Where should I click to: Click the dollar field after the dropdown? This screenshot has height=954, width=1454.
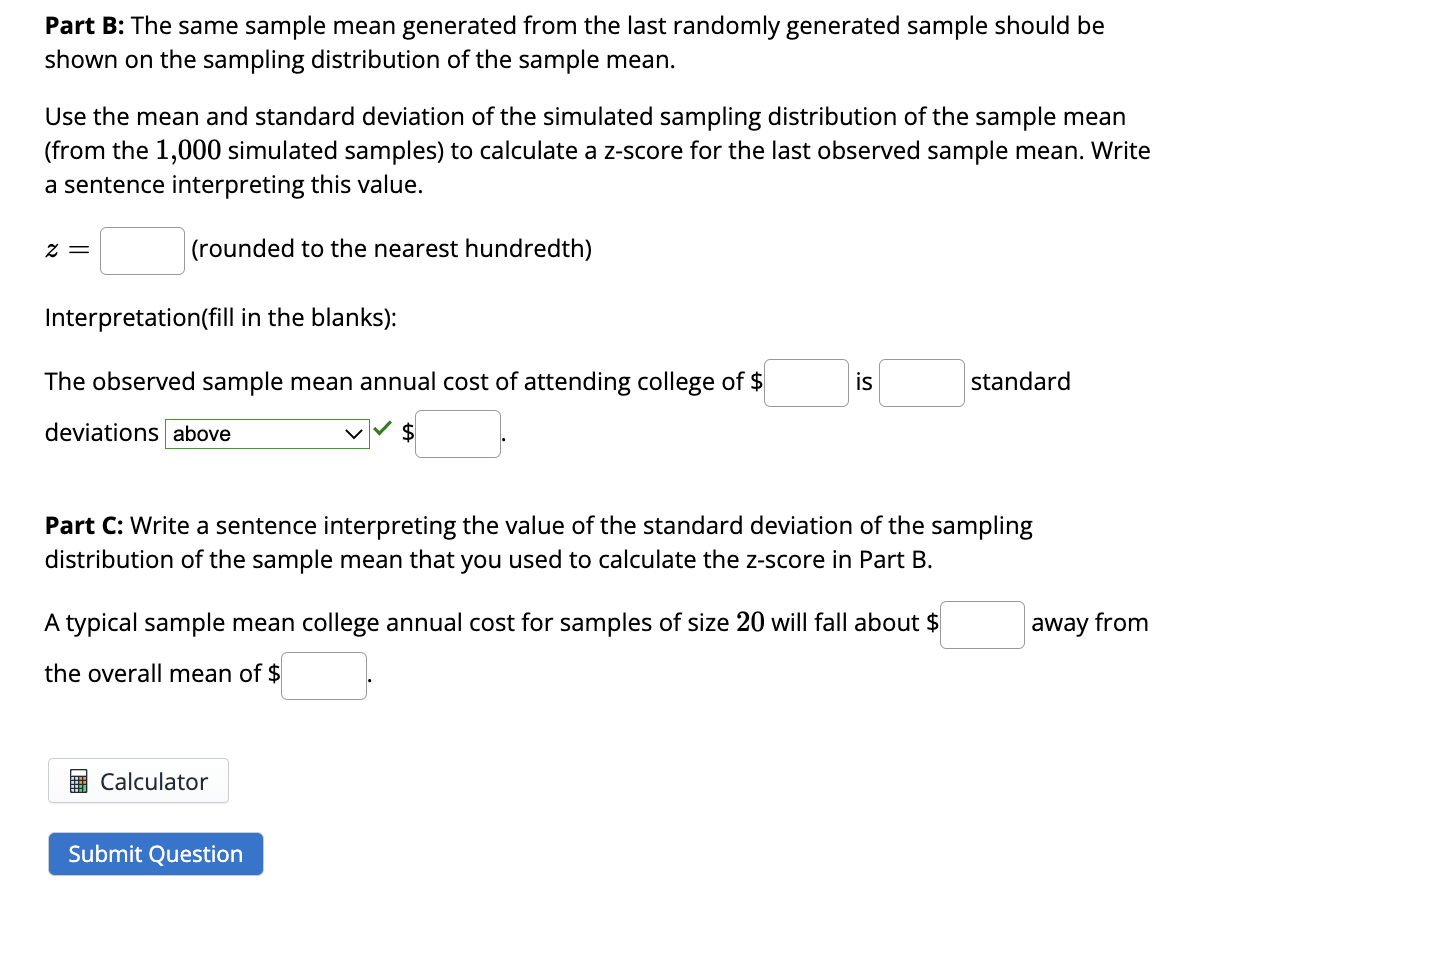[457, 433]
